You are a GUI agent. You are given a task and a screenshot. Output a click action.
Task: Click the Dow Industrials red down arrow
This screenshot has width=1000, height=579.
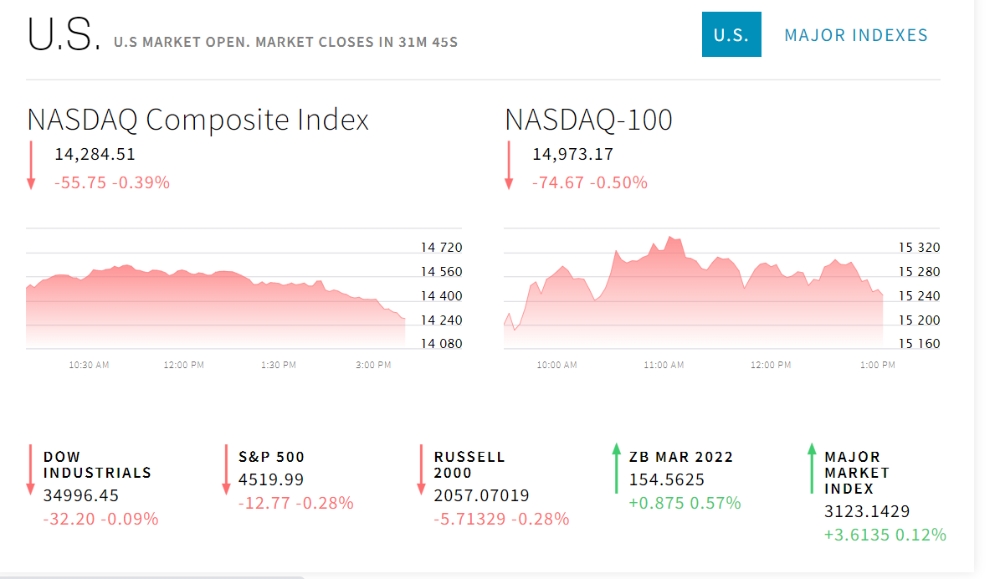[30, 470]
